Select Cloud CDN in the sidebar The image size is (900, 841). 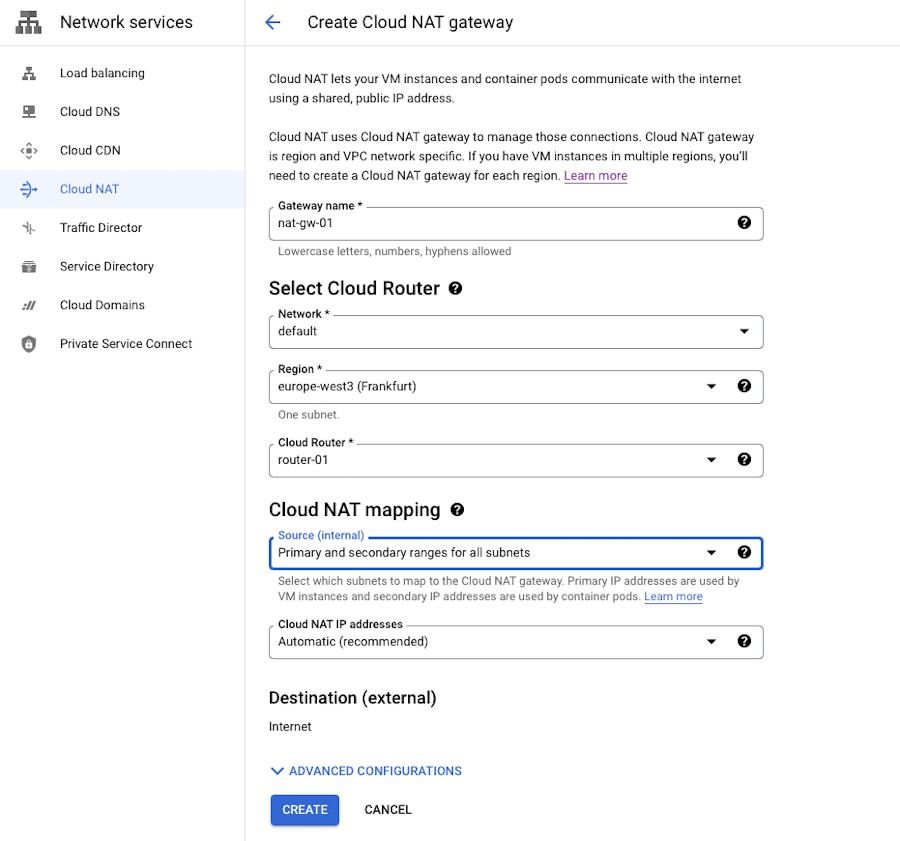coord(122,150)
